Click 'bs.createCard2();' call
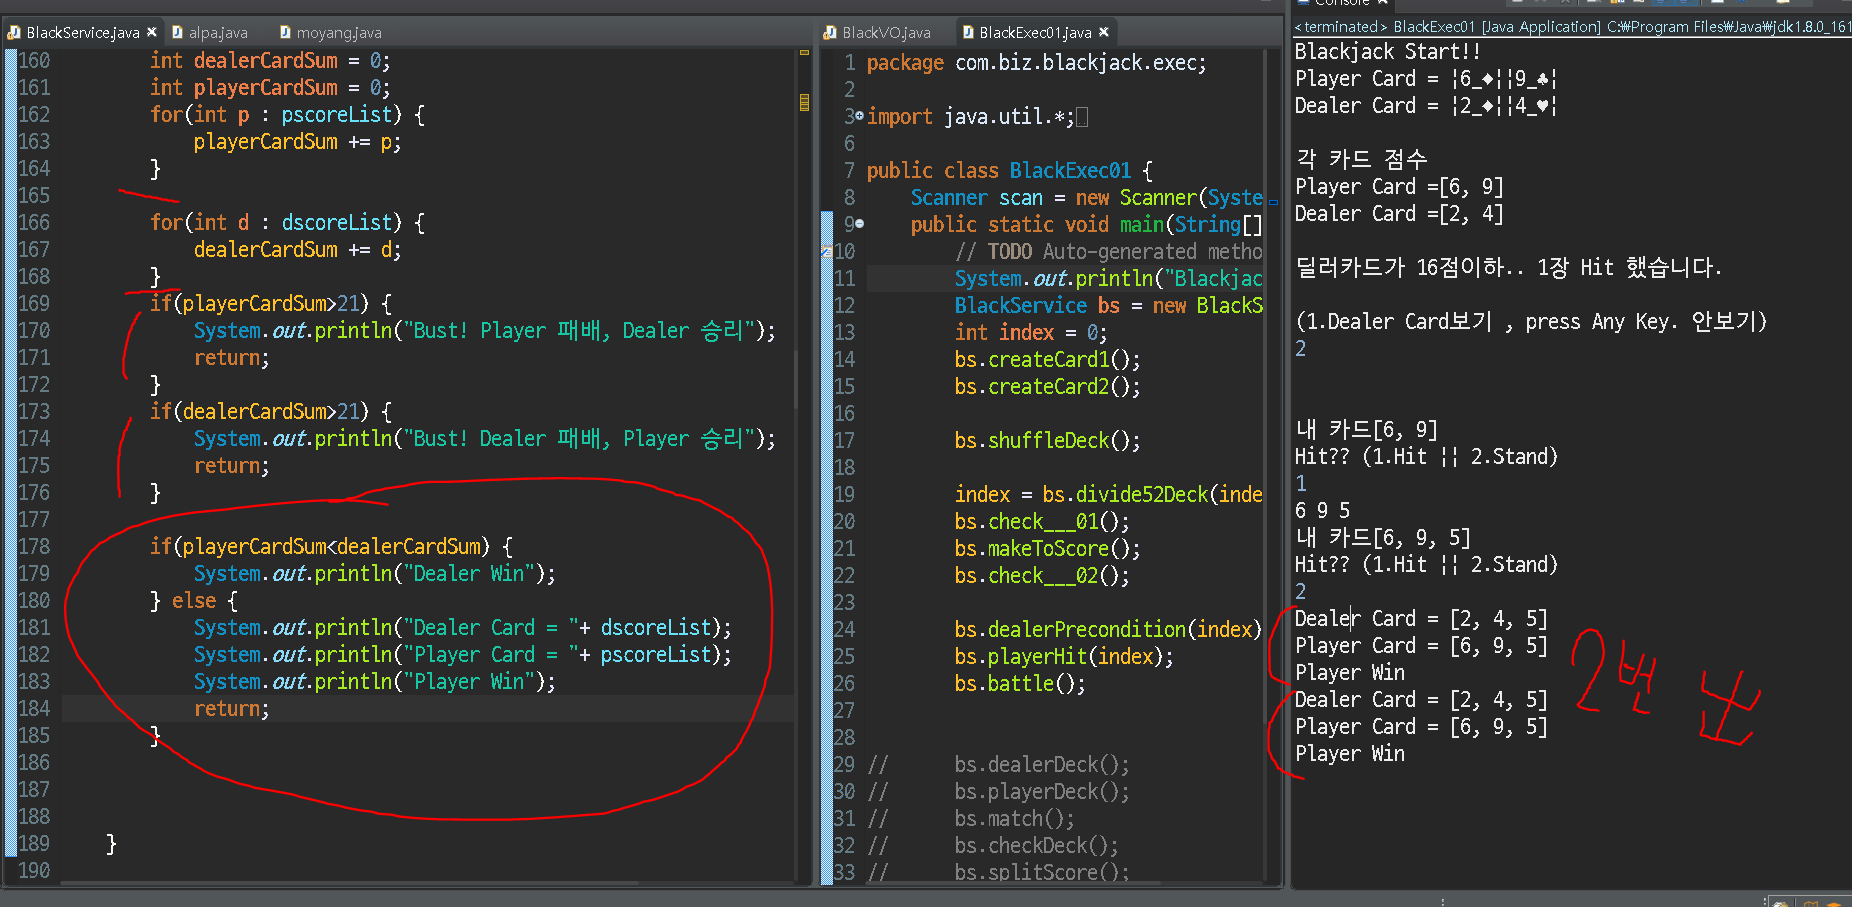 pos(1047,386)
